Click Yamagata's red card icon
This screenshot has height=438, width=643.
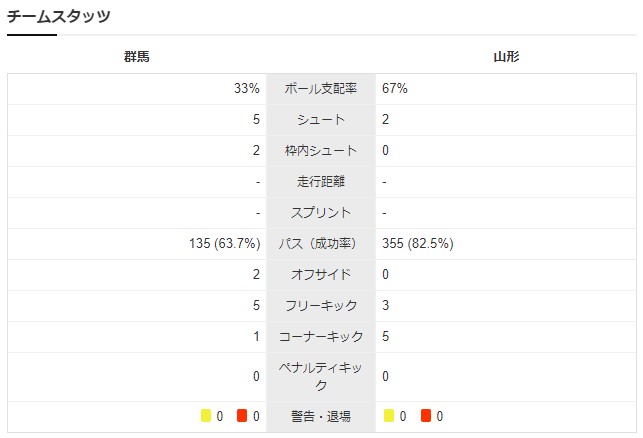click(x=426, y=416)
